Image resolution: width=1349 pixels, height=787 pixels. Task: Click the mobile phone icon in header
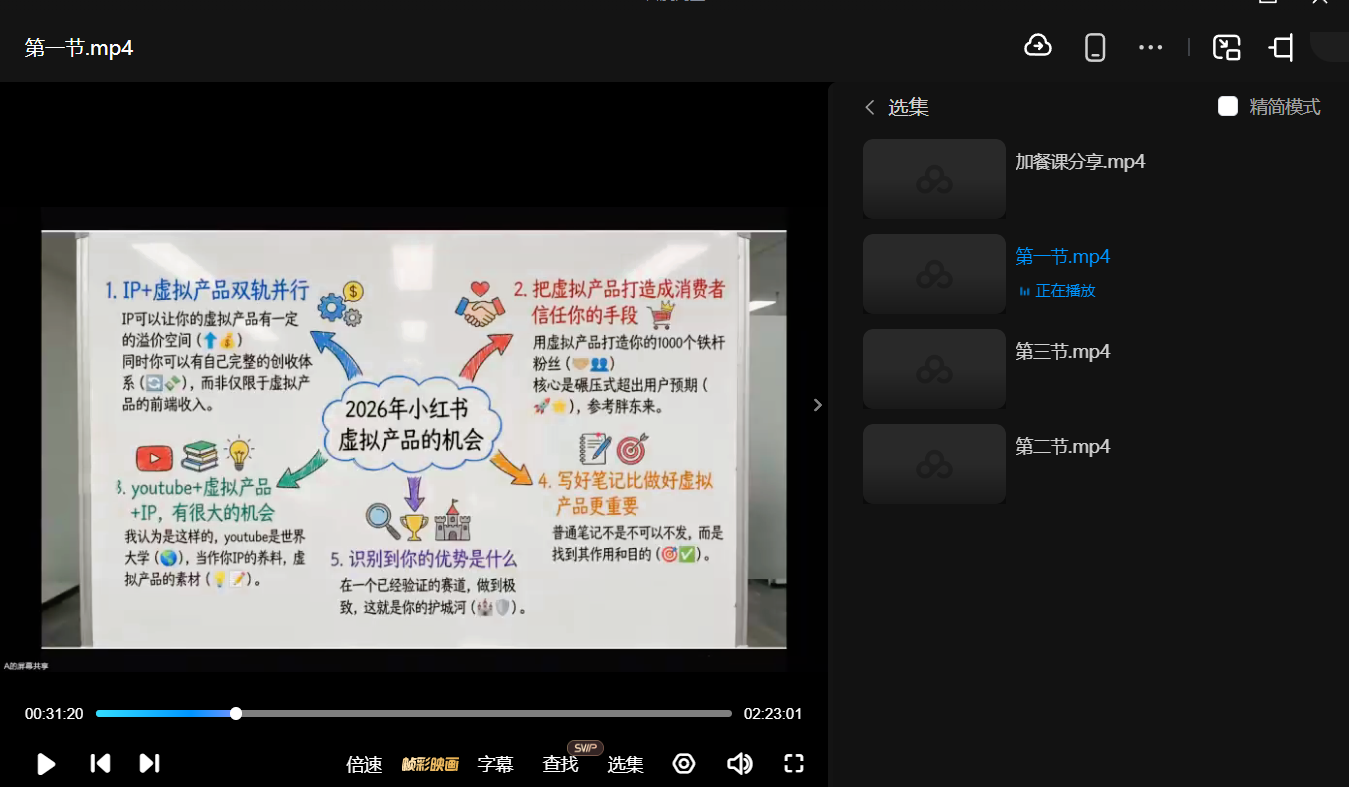point(1095,47)
